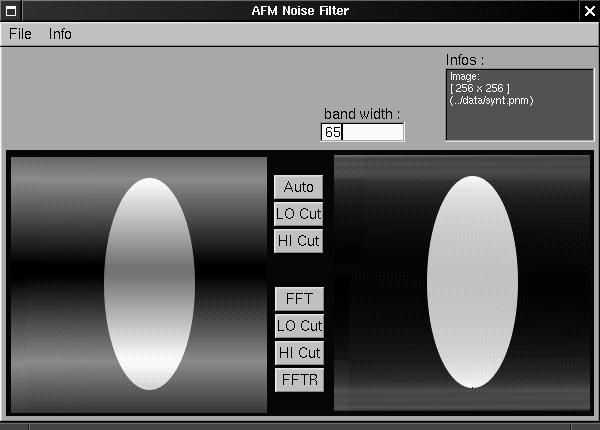600x430 pixels.
Task: Close the AFM Noise Filter window
Action: [x=590, y=11]
